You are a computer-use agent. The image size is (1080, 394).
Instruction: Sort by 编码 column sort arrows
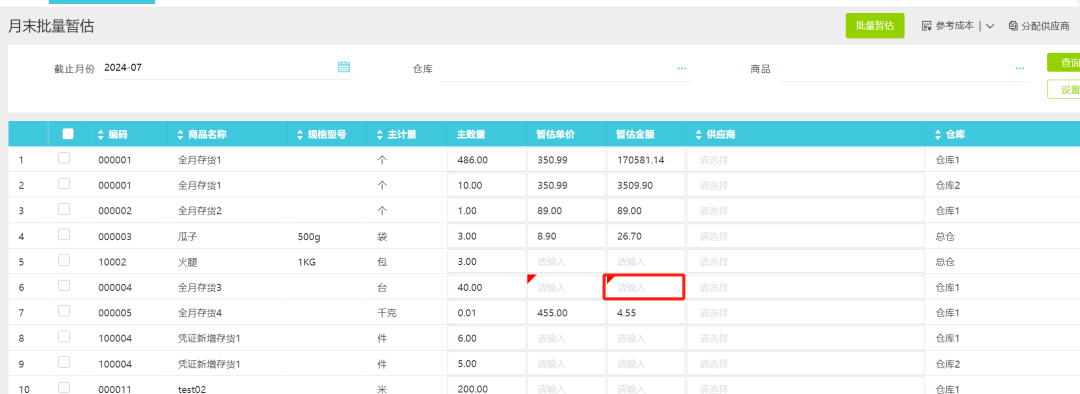coord(101,134)
